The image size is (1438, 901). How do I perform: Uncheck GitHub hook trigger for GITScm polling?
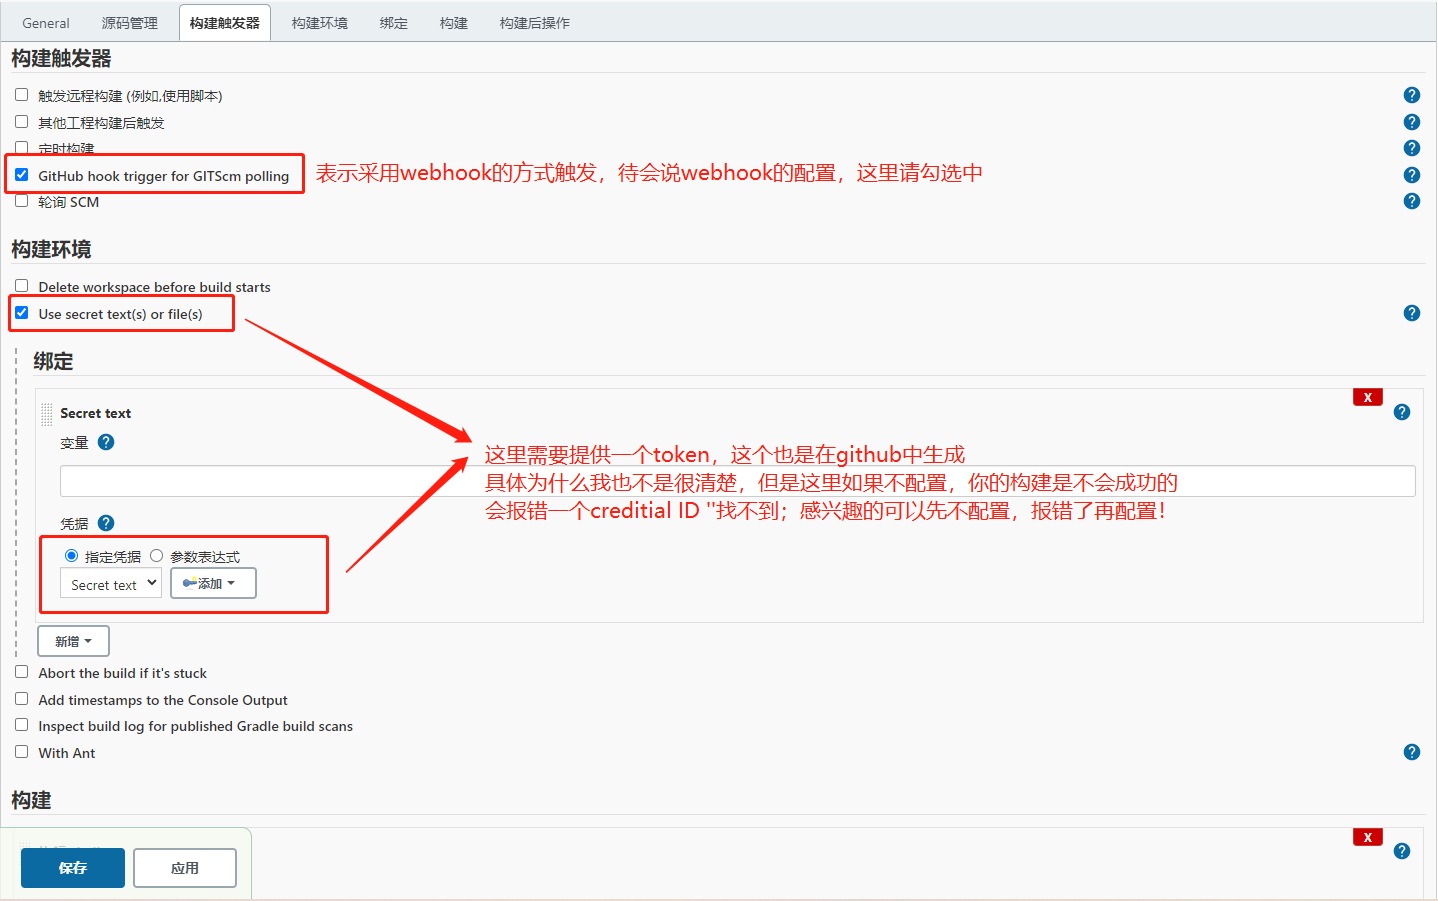22,174
